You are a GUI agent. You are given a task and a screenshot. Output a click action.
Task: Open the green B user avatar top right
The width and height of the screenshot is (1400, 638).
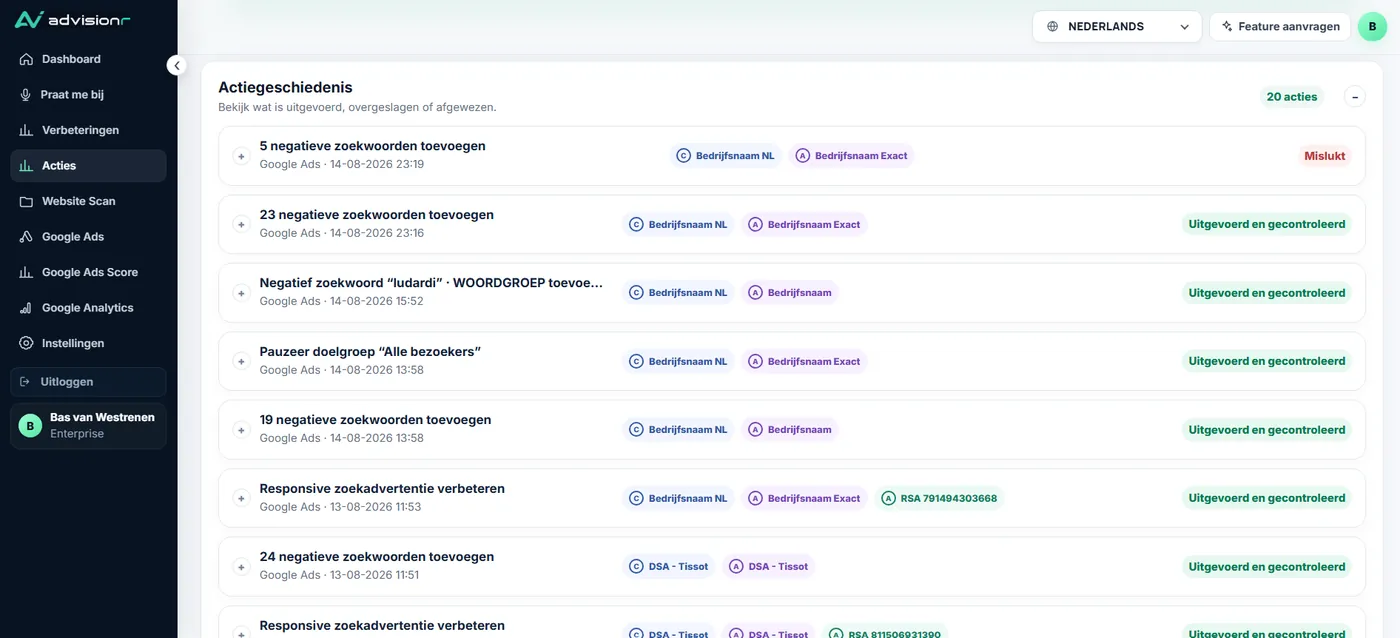(x=1372, y=27)
